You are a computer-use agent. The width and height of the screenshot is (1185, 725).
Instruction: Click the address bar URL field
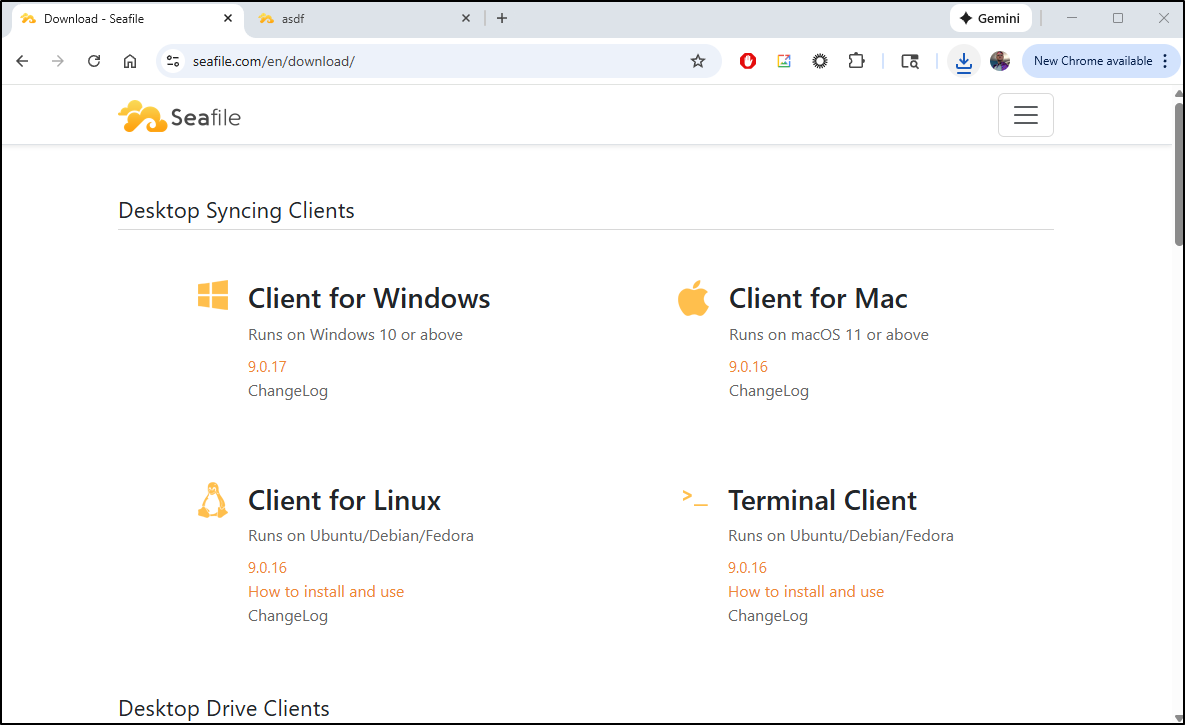point(430,61)
